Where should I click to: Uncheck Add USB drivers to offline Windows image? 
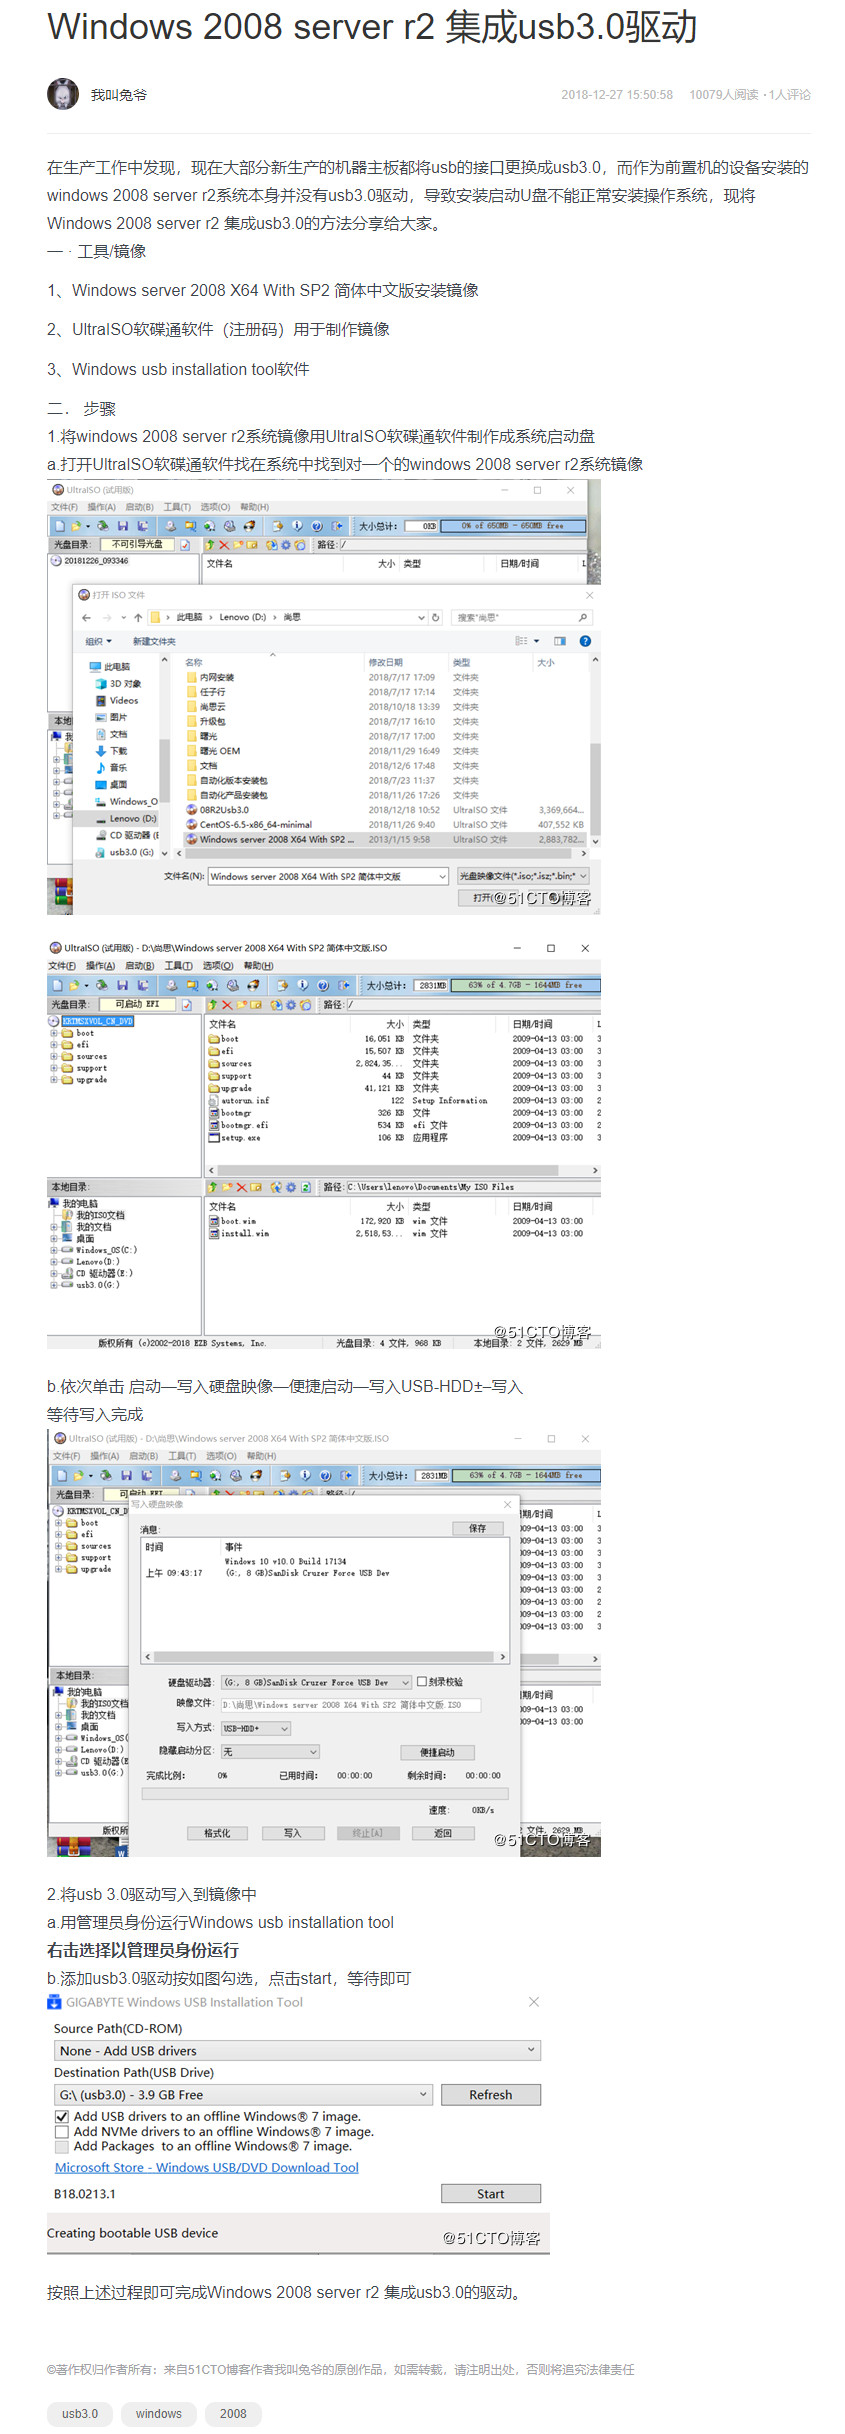[62, 2117]
